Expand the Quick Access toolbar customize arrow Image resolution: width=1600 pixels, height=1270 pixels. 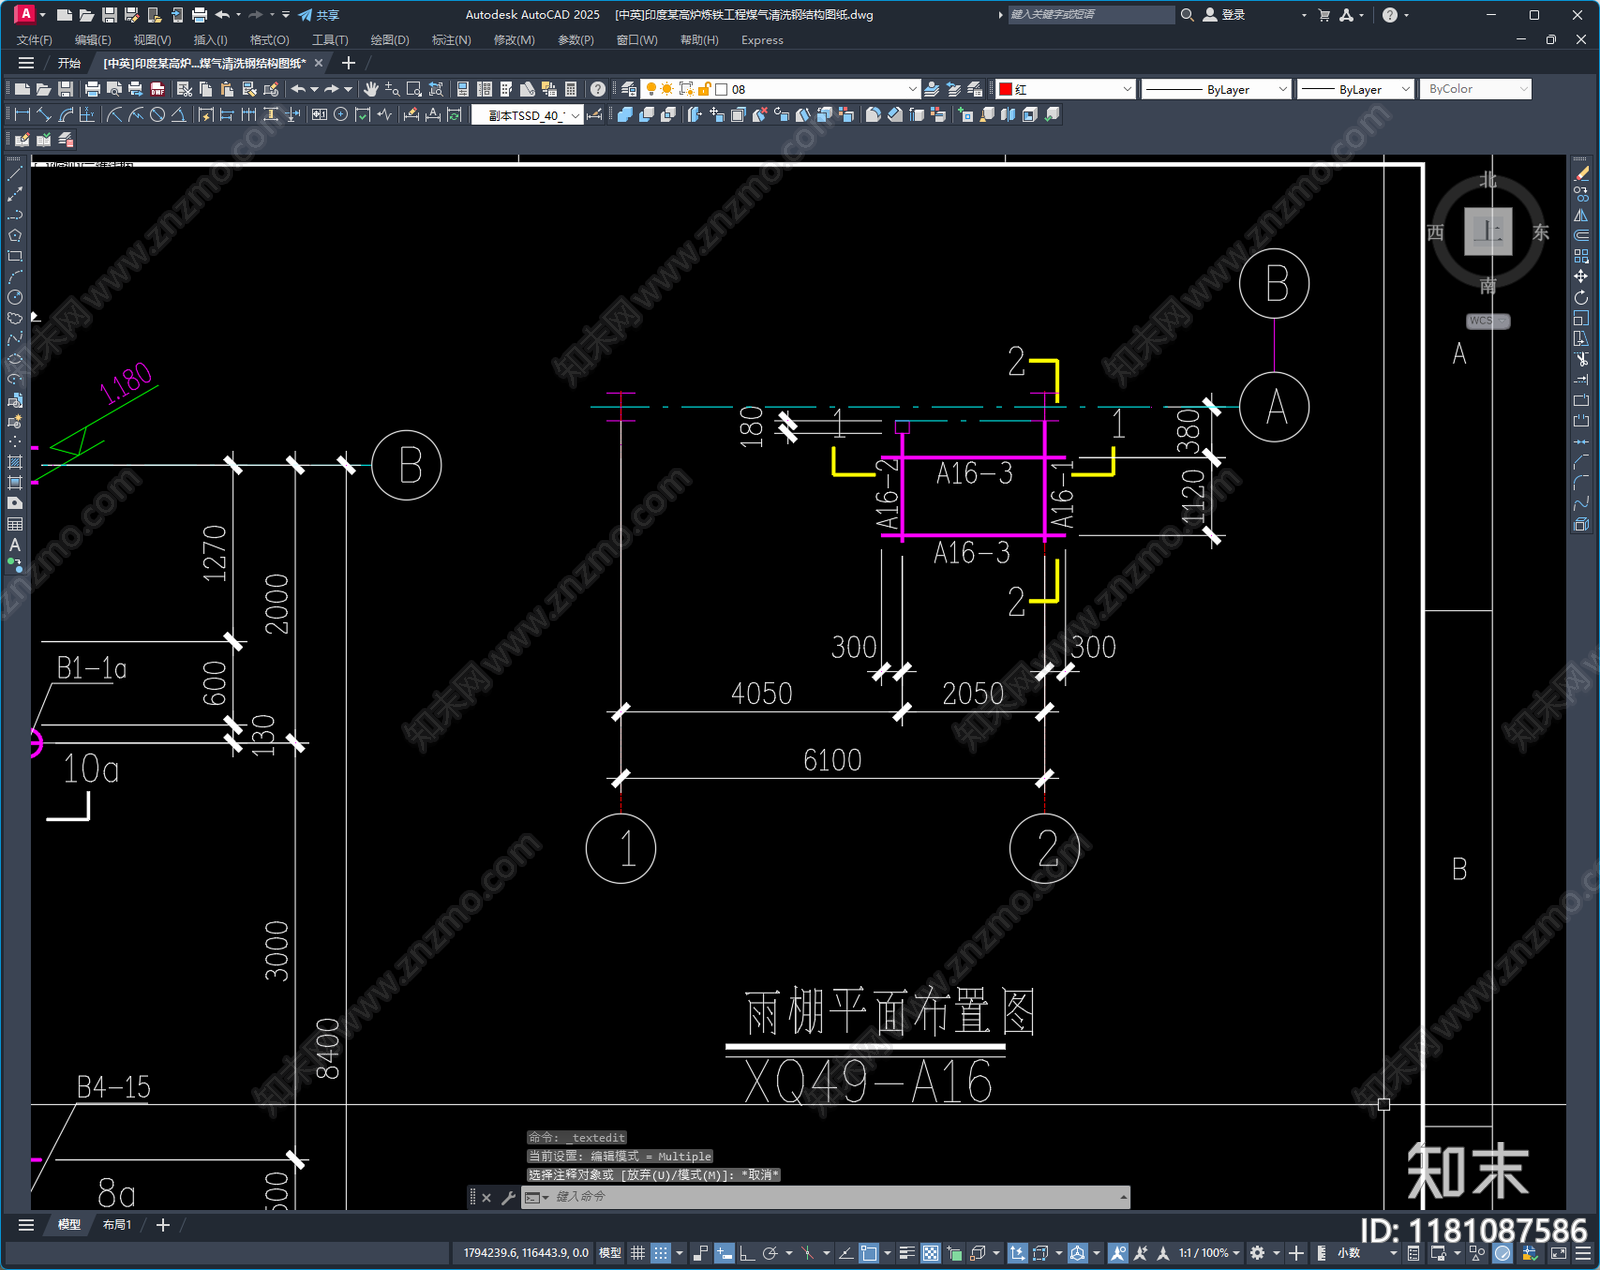[x=286, y=15]
